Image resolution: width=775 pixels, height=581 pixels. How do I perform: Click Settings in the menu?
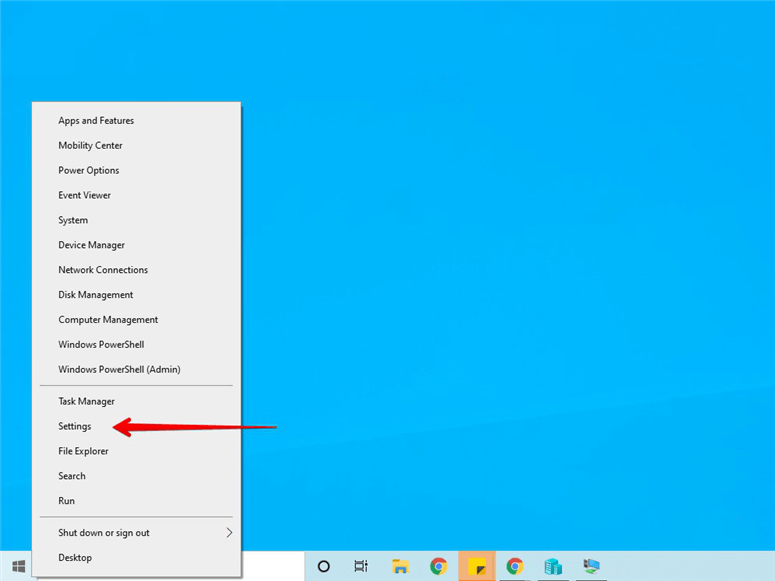pos(136,426)
